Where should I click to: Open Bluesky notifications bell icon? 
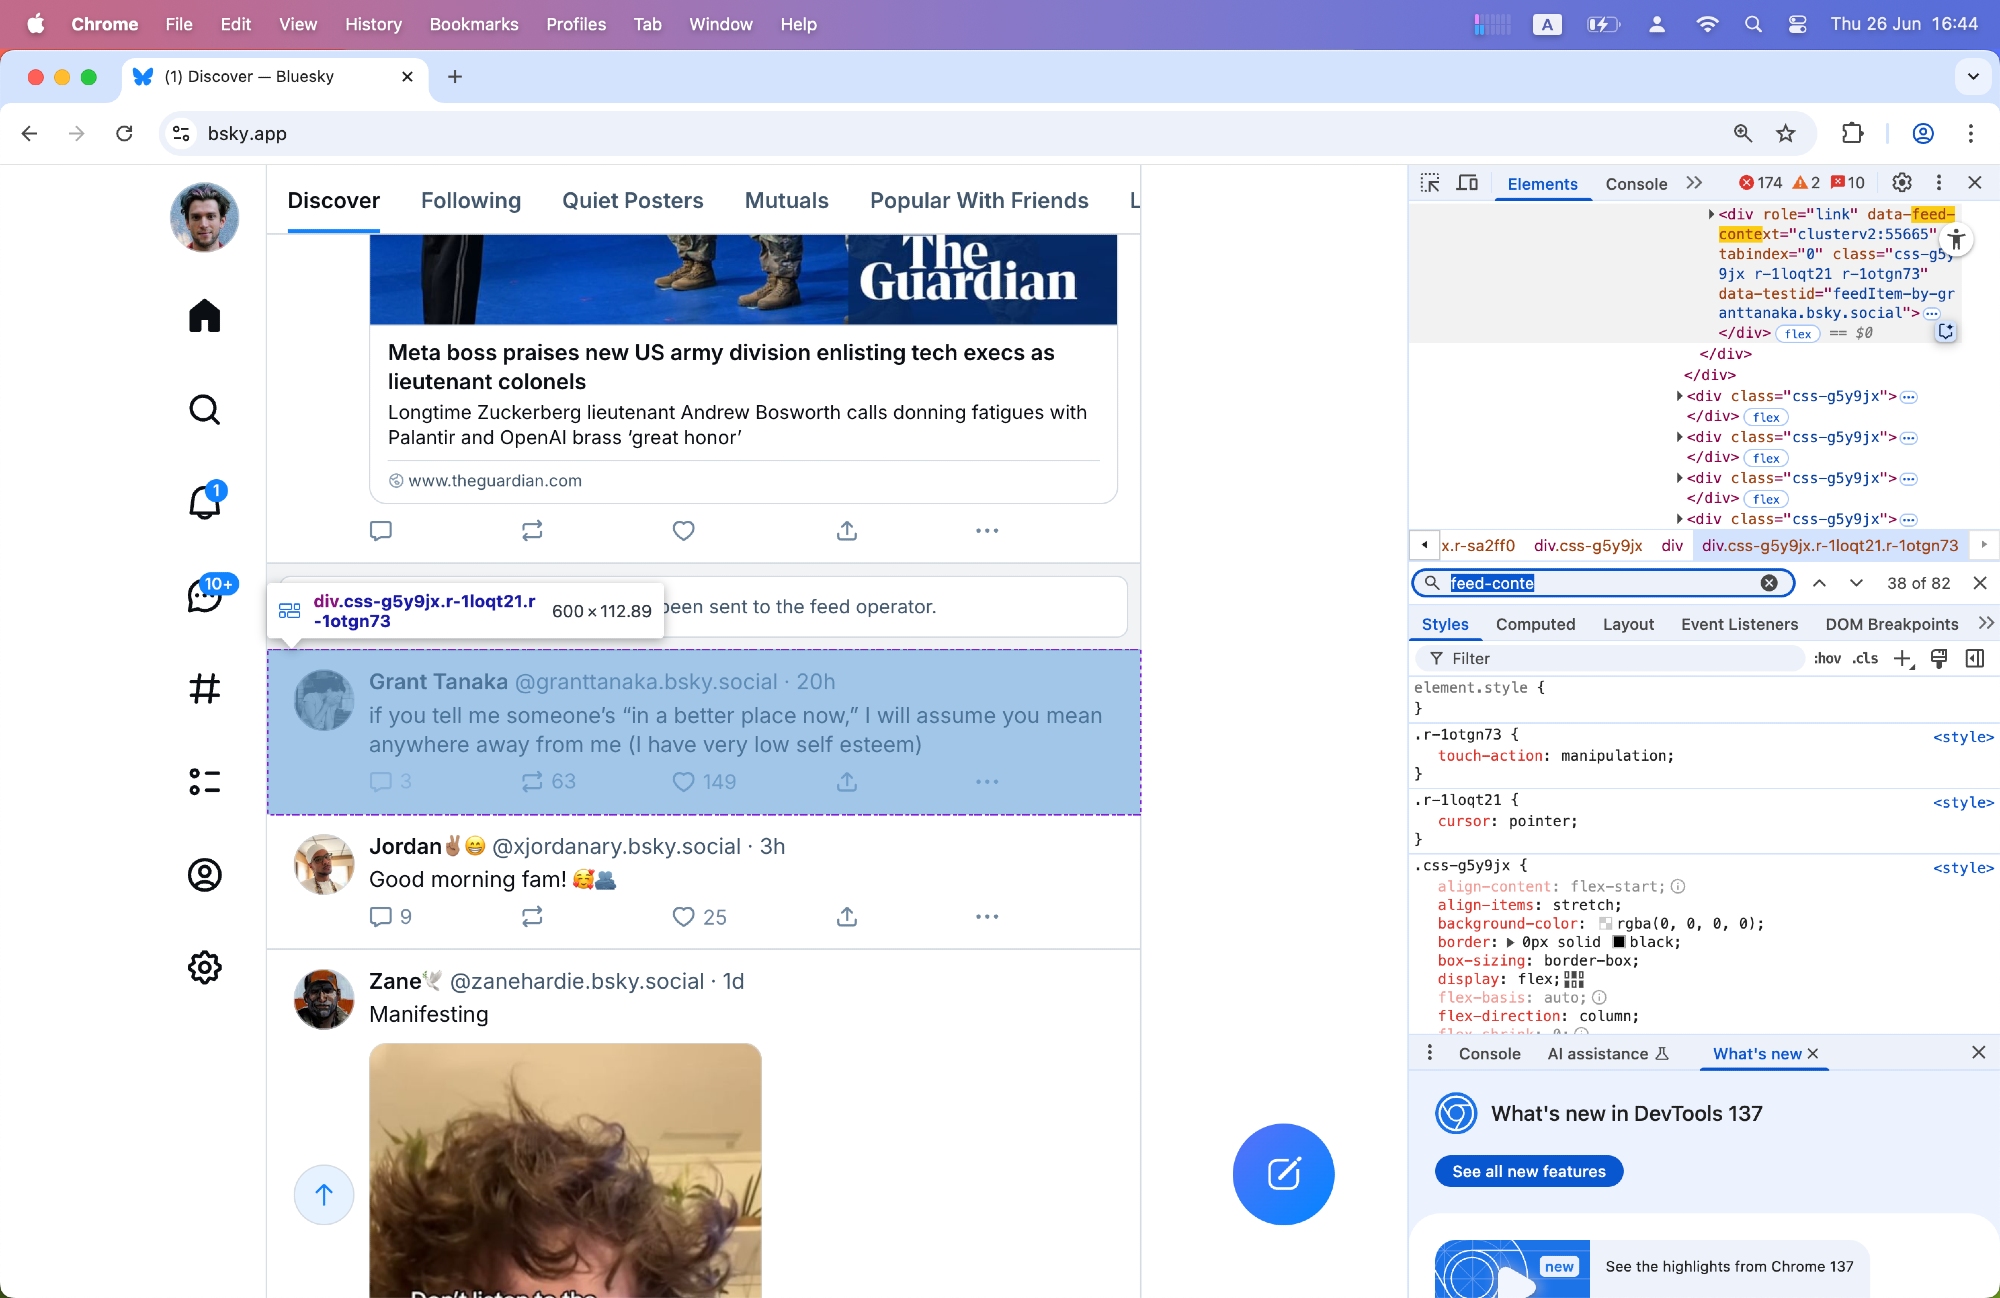click(x=205, y=502)
